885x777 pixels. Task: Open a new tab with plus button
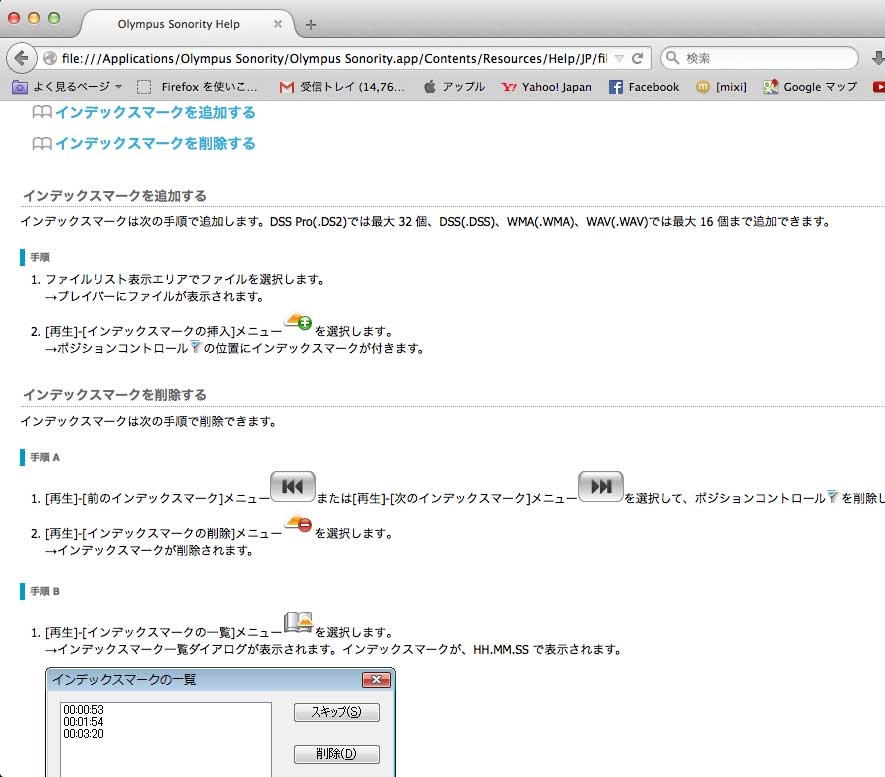(x=310, y=24)
